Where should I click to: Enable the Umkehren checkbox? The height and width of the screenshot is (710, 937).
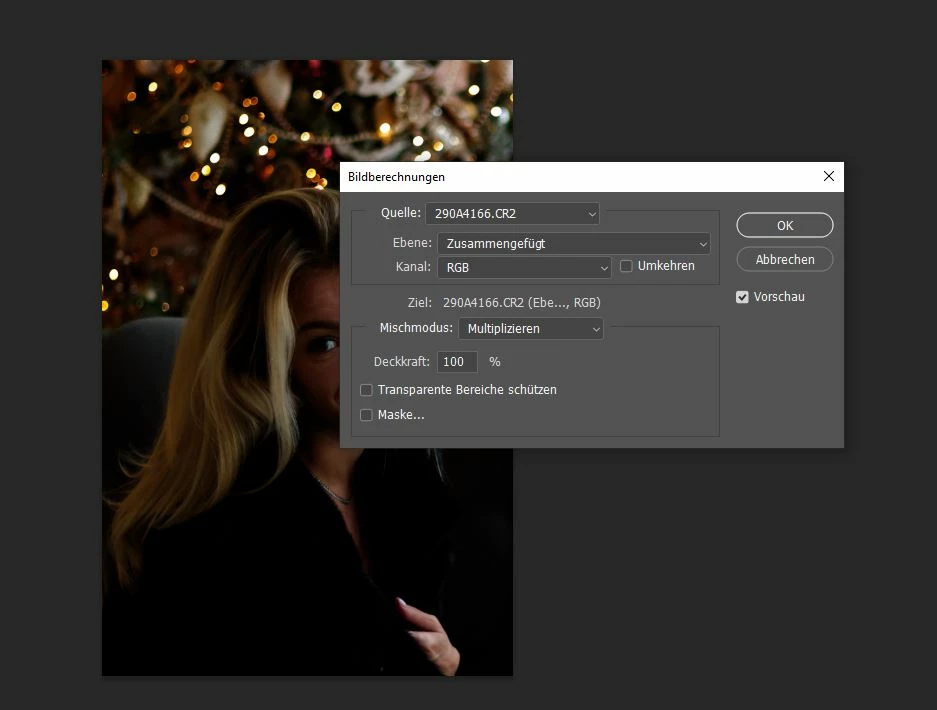click(x=626, y=266)
